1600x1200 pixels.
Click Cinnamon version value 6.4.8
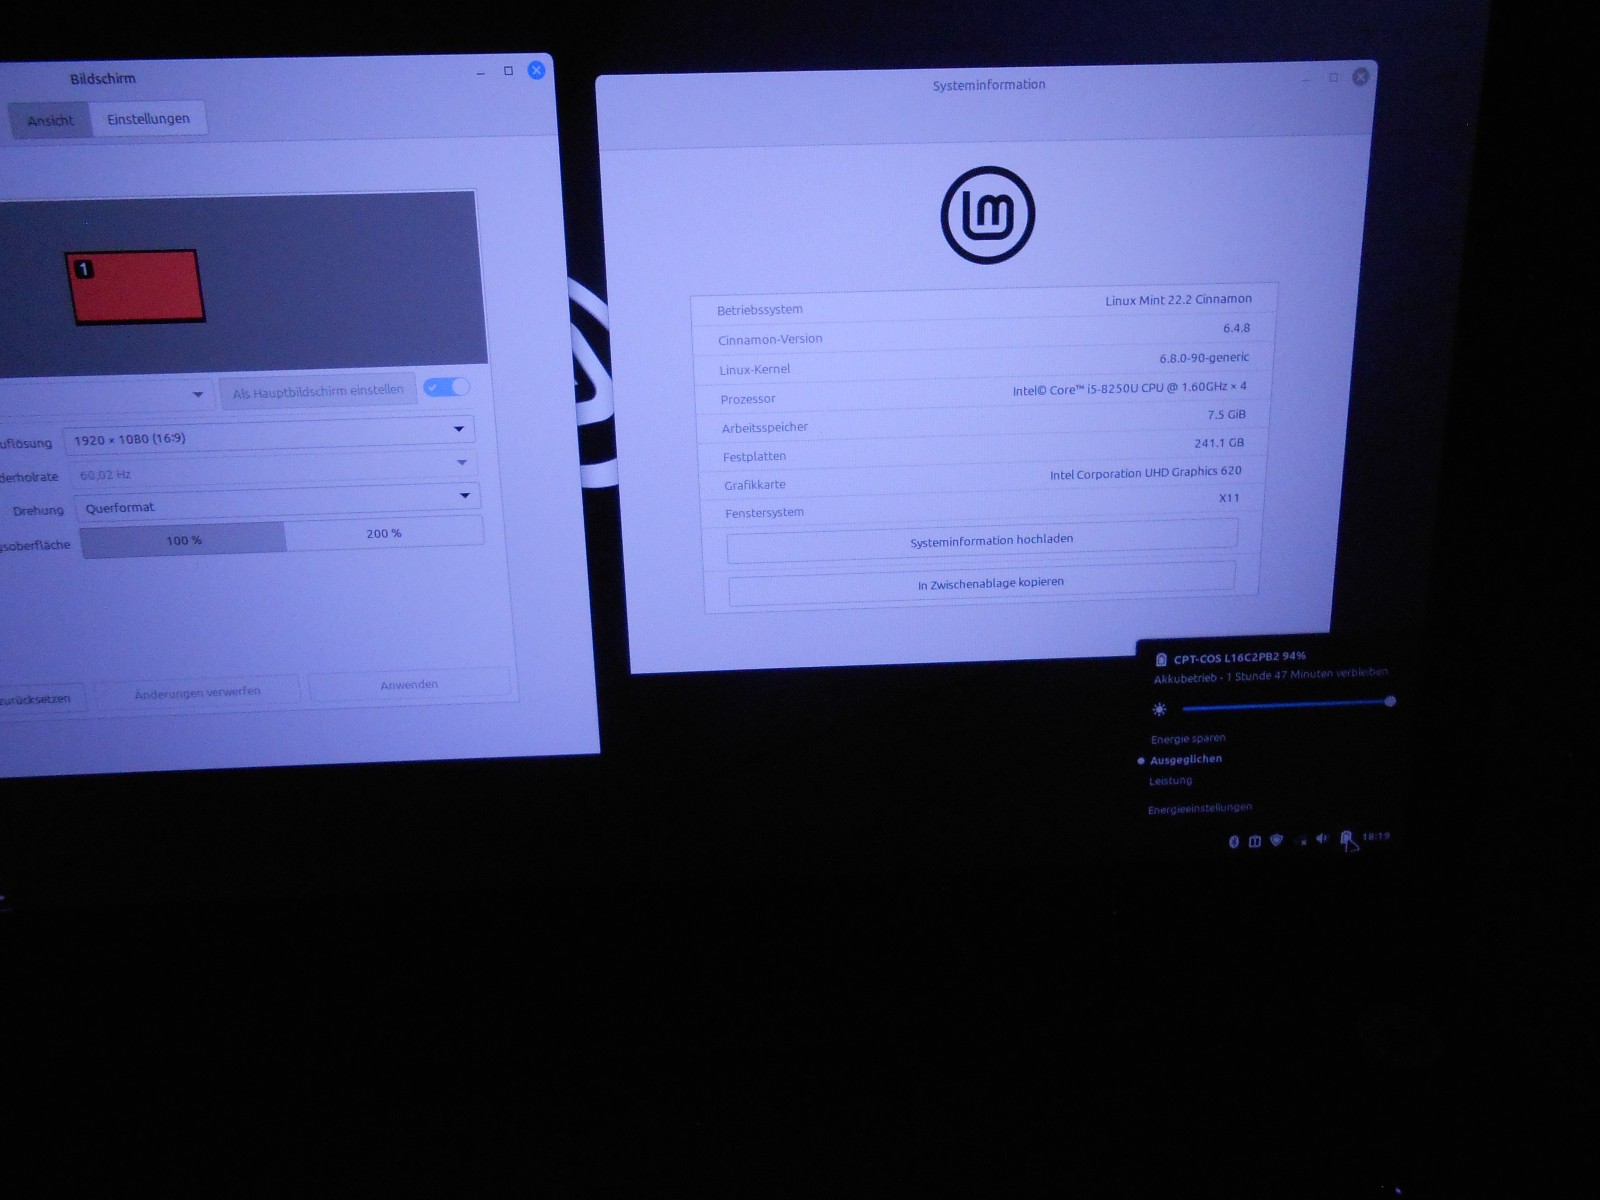coord(1236,328)
